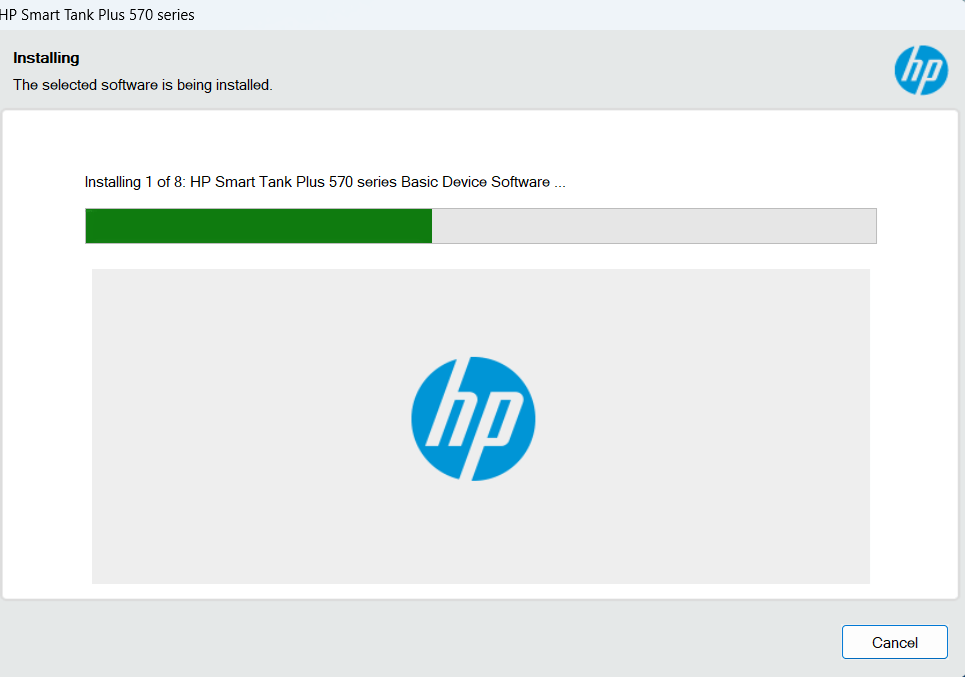Select the 'Installing' heading text
The width and height of the screenshot is (965, 677).
coord(45,58)
